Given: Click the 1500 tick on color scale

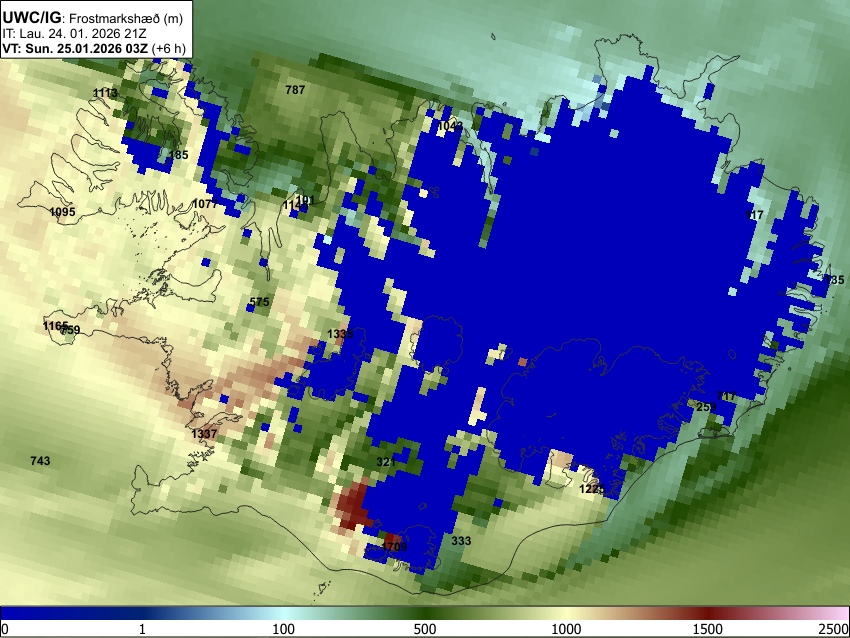Looking at the screenshot, I should (x=708, y=629).
